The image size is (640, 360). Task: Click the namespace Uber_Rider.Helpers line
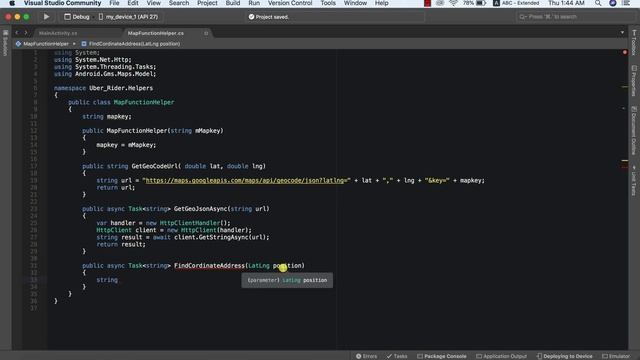[103, 88]
